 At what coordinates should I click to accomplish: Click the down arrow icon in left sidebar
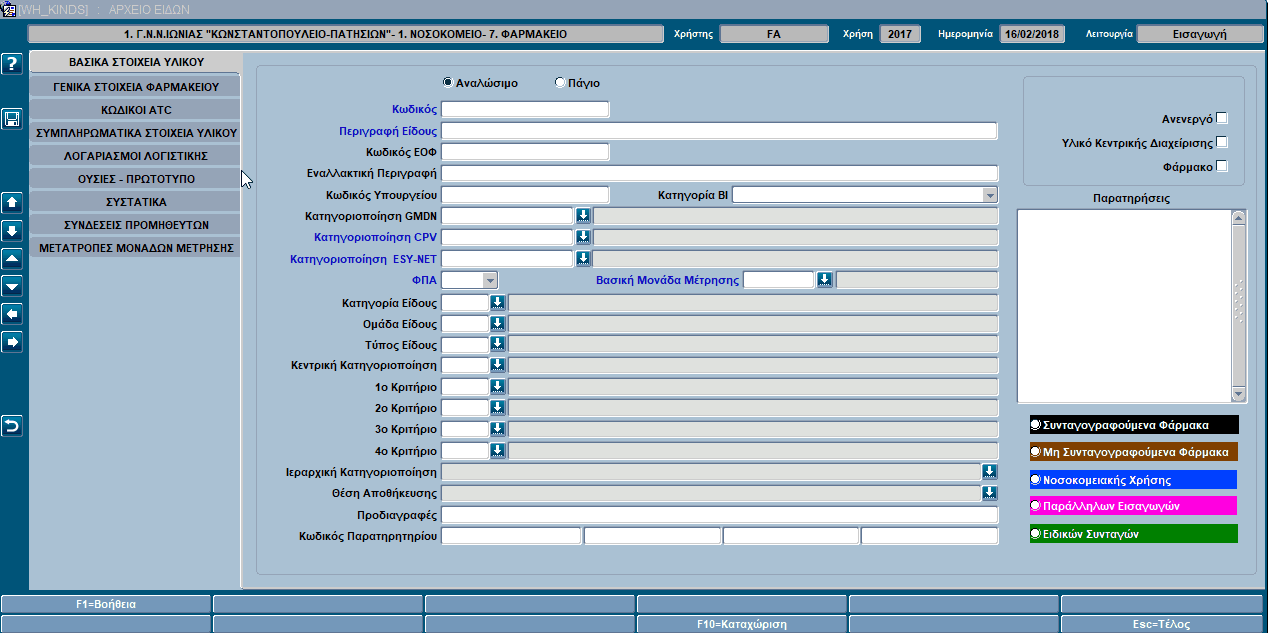[12, 230]
